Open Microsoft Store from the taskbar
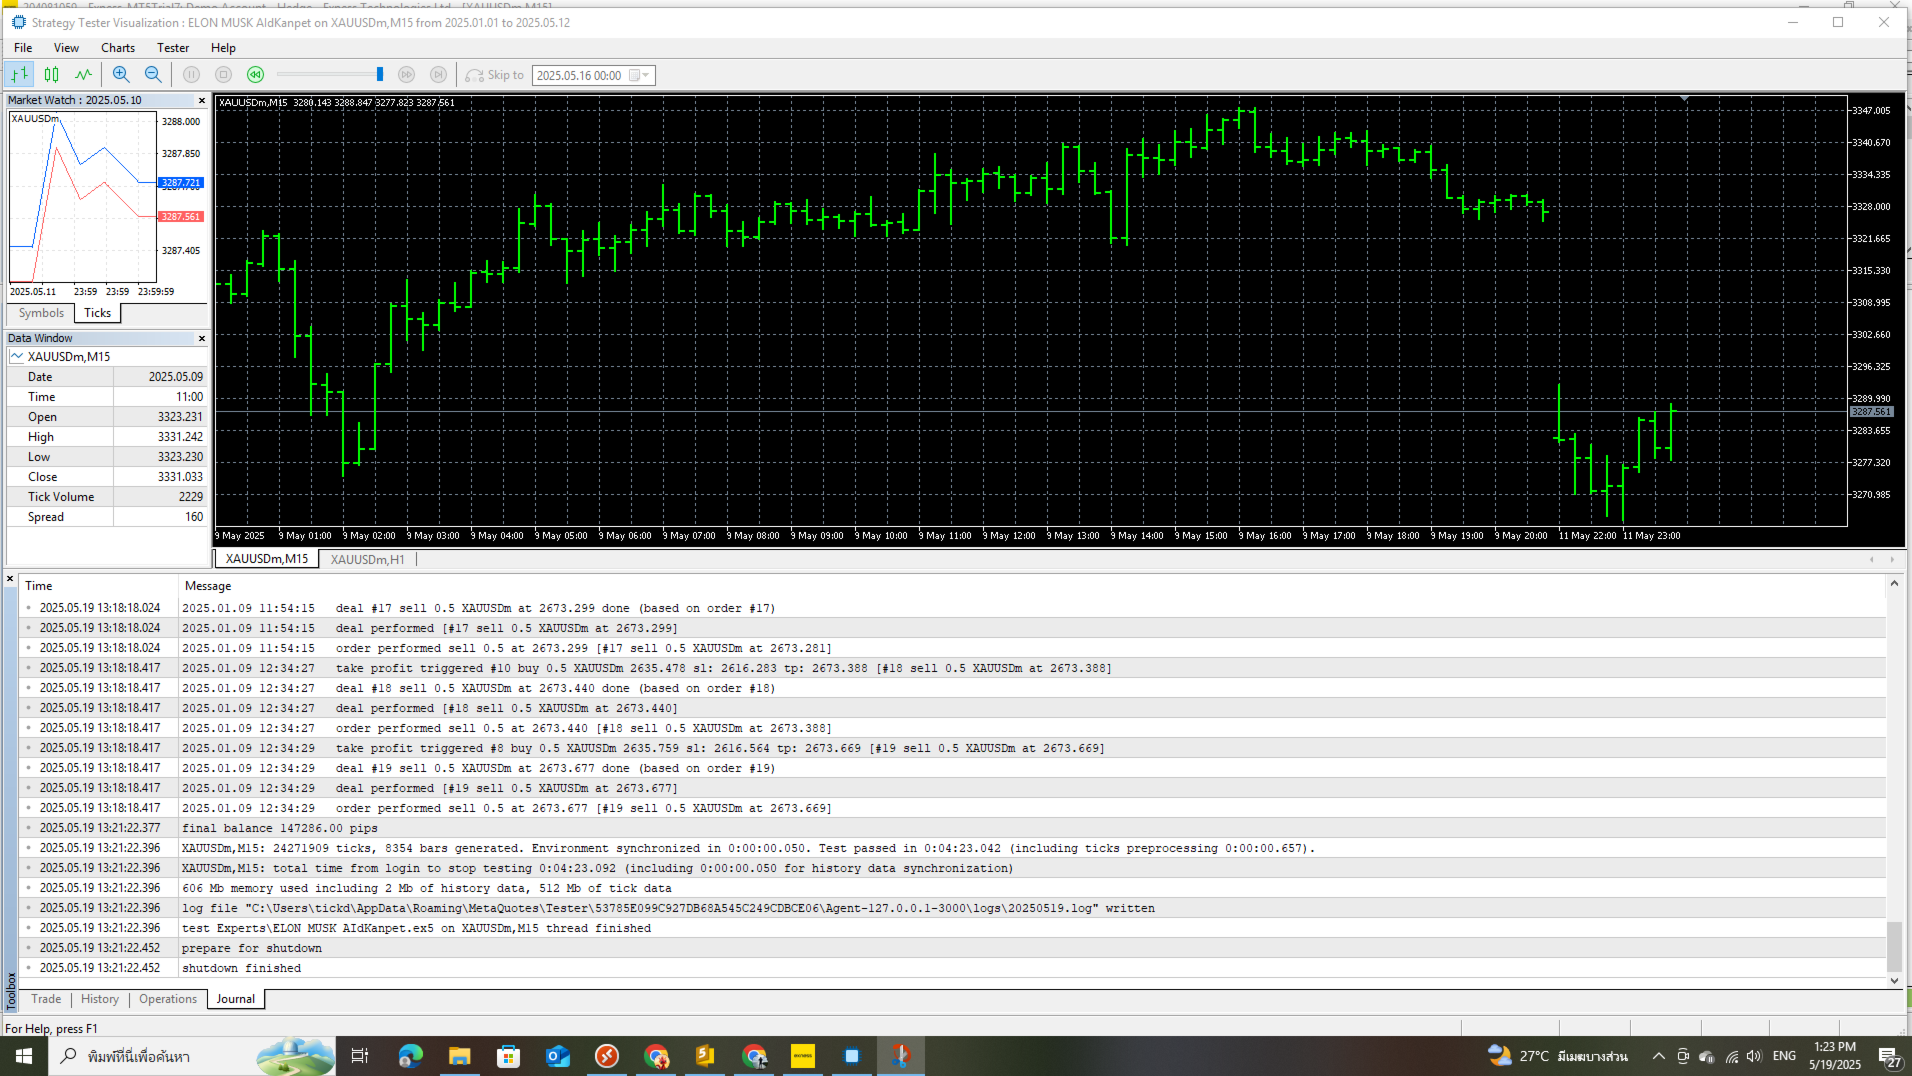This screenshot has height=1076, width=1912. (508, 1056)
